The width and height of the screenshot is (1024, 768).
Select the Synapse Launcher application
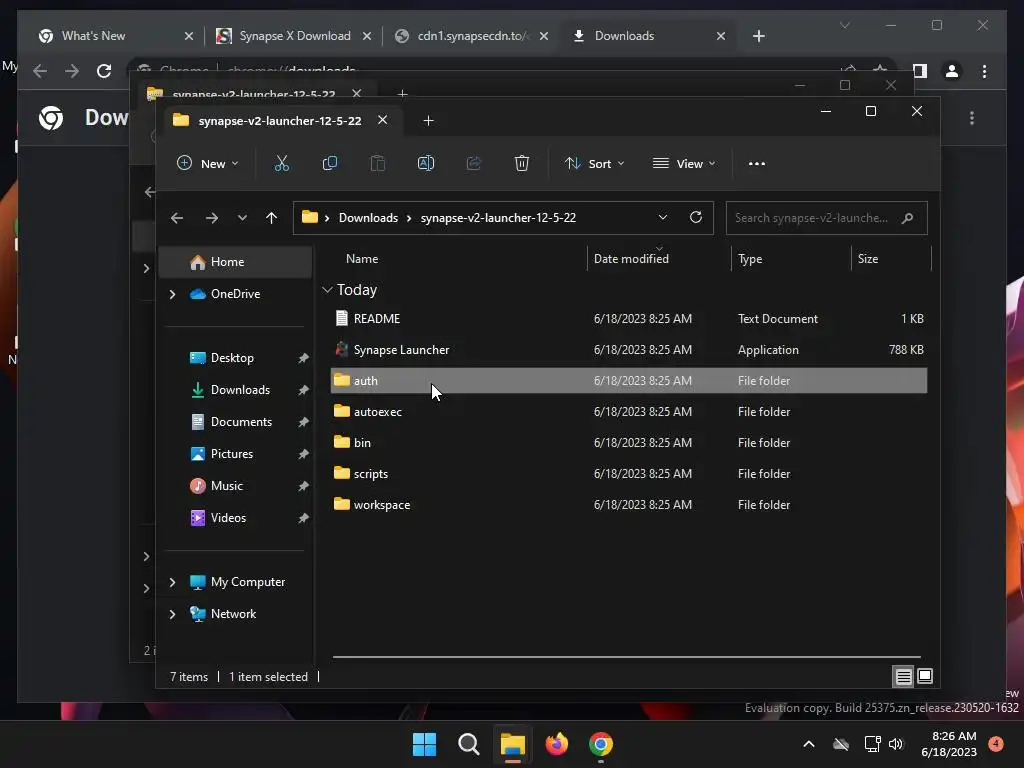pos(628,350)
